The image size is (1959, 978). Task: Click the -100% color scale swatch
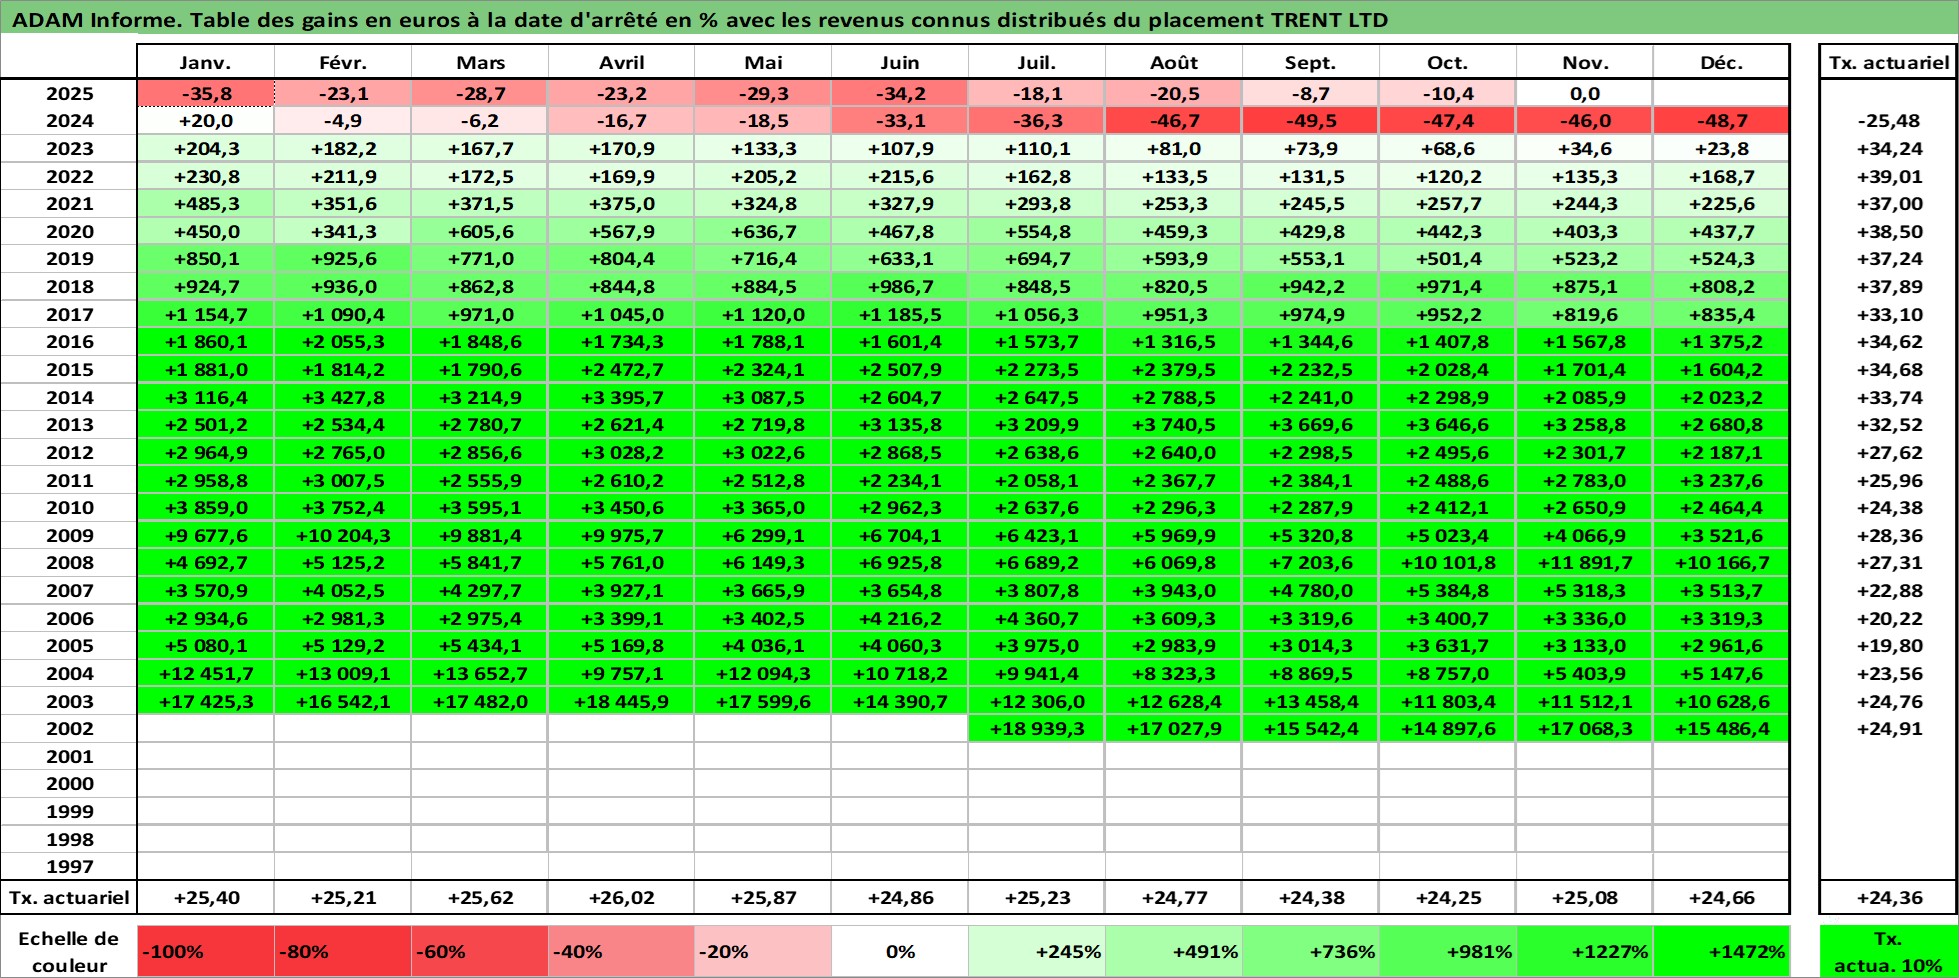click(x=205, y=952)
